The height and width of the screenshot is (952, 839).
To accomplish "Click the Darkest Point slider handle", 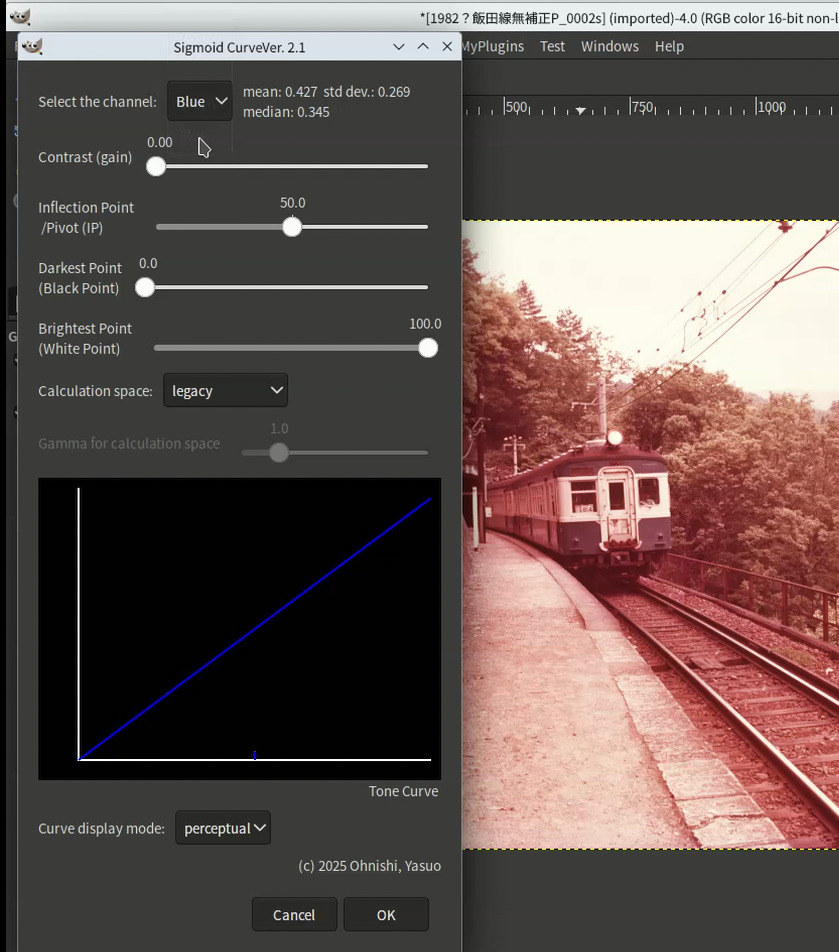I will [145, 288].
